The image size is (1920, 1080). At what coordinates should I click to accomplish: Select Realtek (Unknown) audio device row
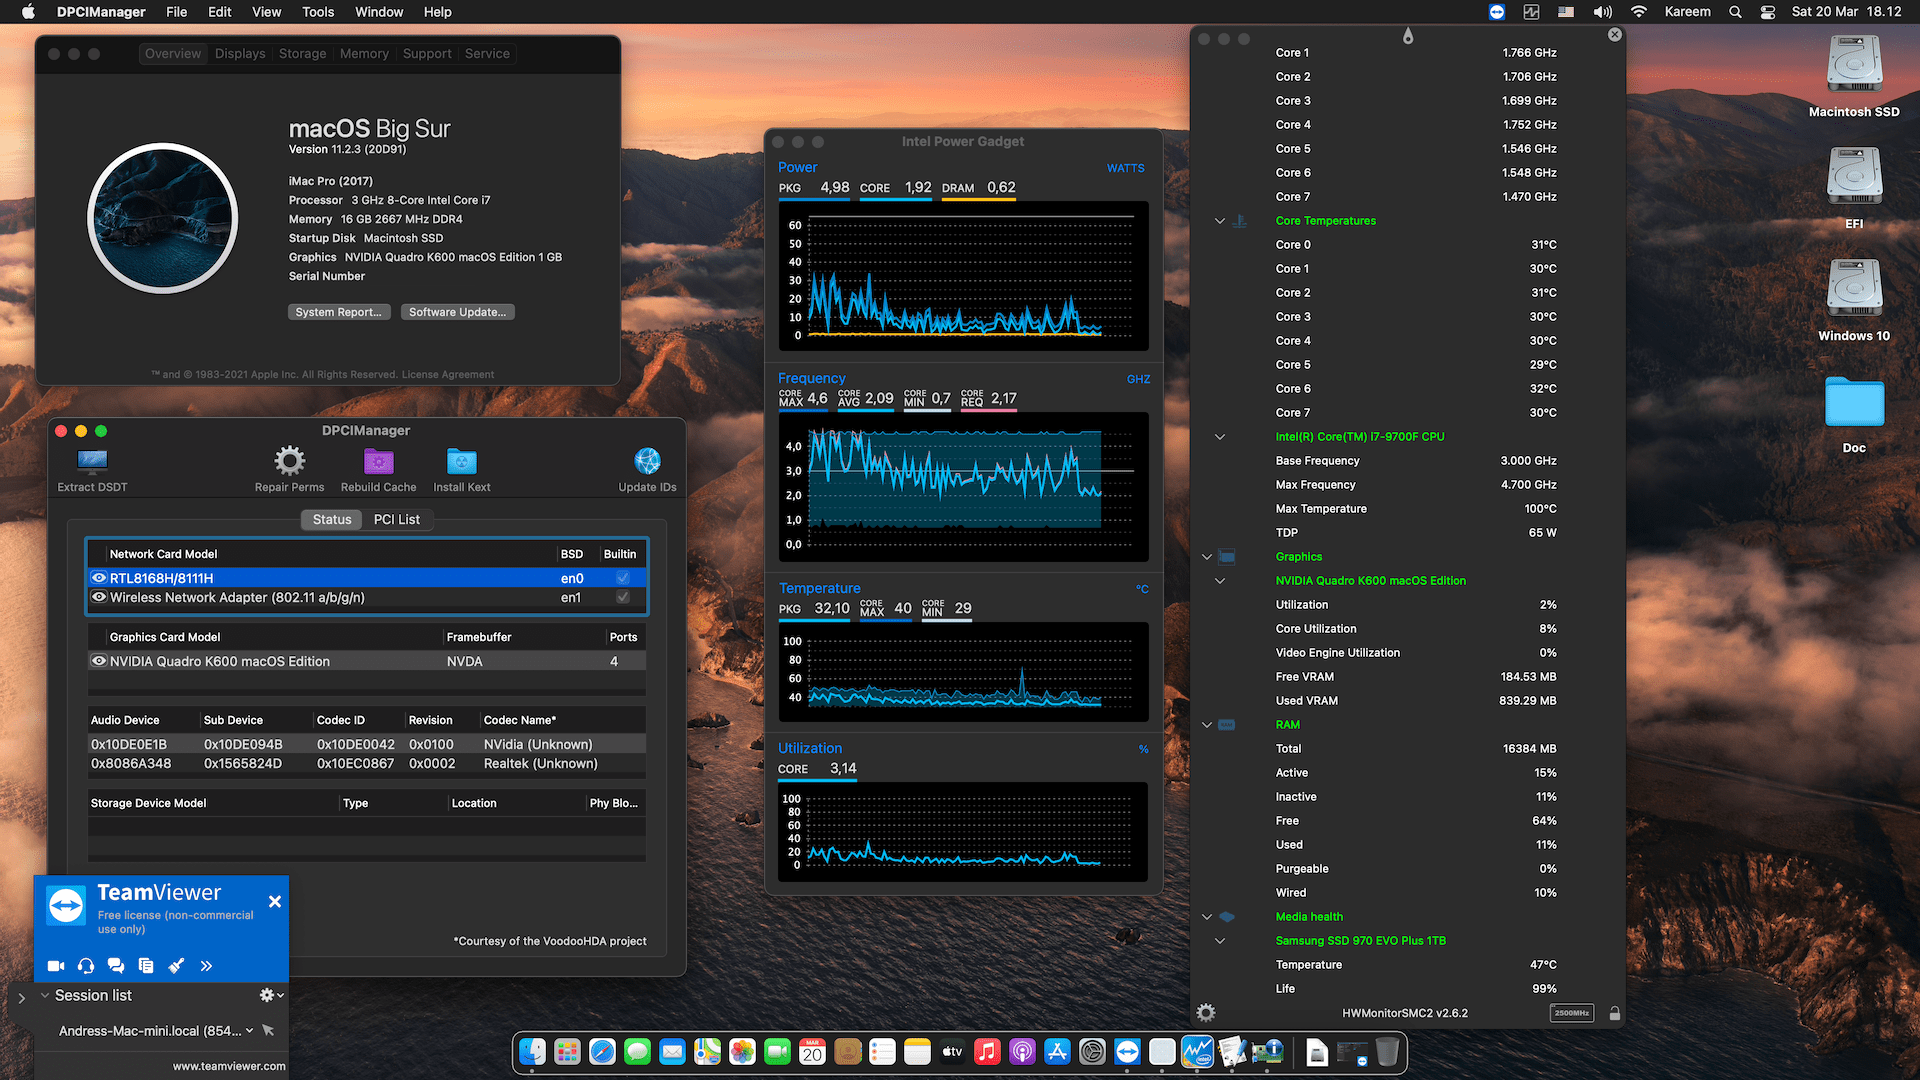tap(366, 763)
